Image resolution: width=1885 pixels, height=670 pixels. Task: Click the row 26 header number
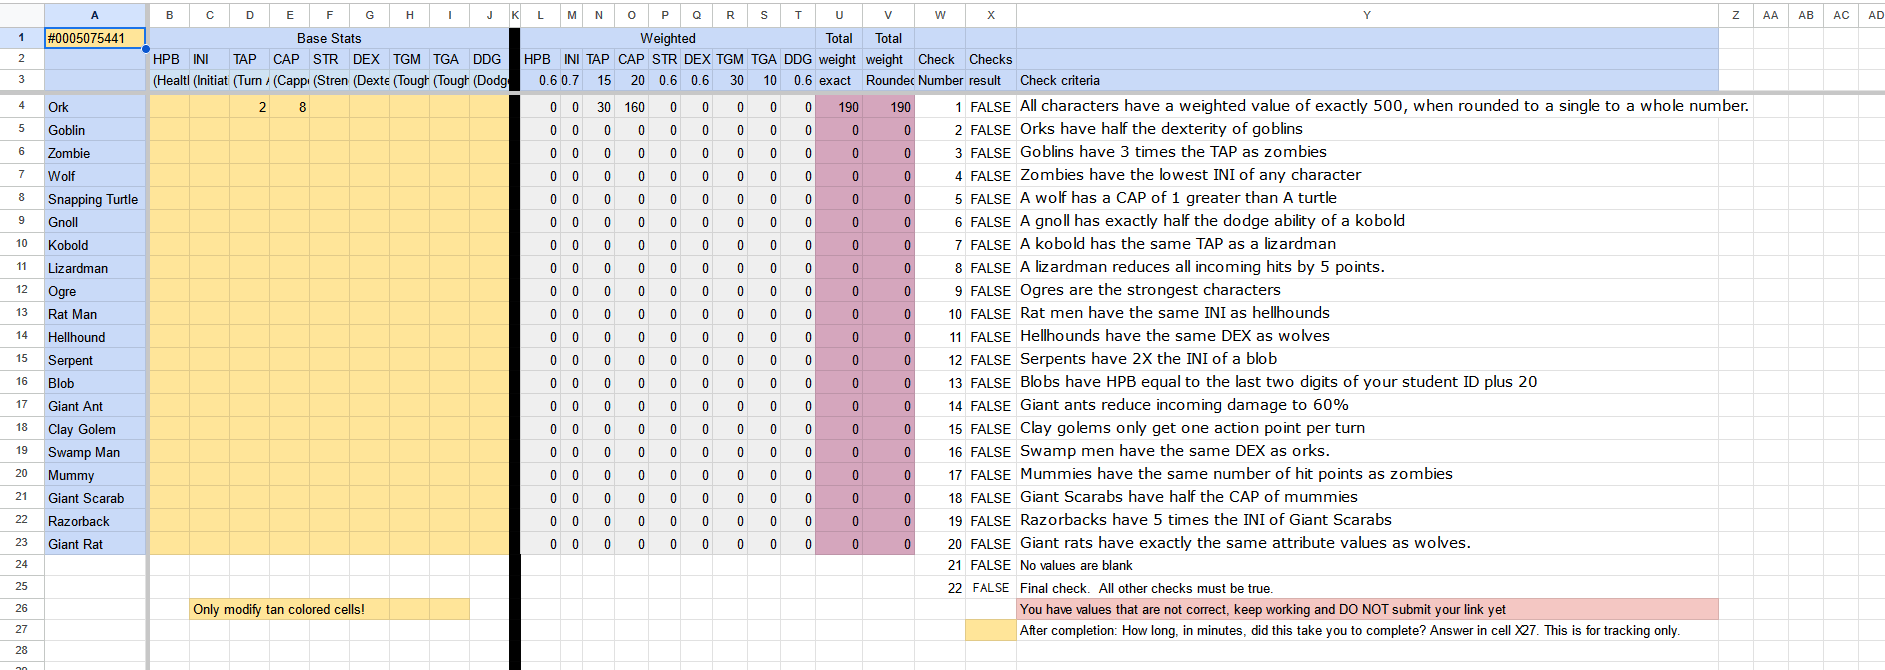tap(21, 608)
